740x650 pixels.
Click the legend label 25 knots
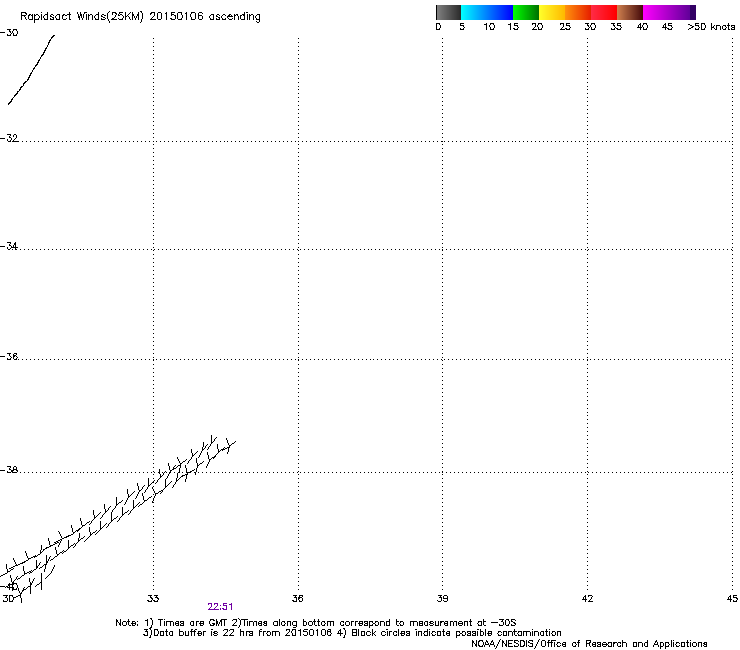[x=565, y=27]
